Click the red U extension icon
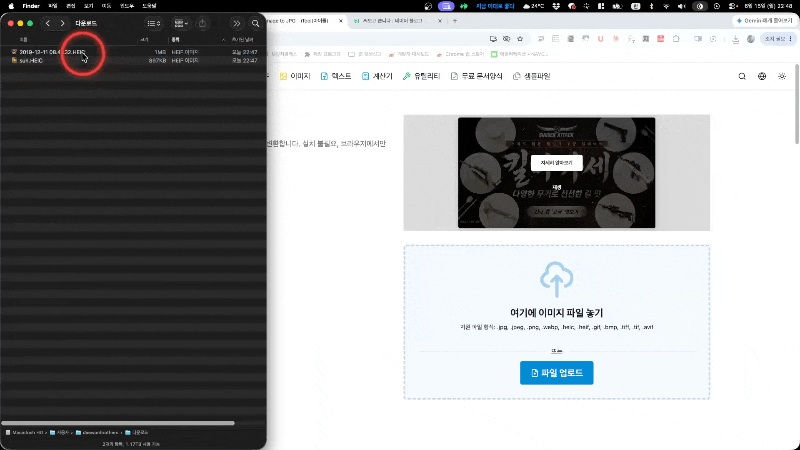This screenshot has width=800, height=450. (601, 39)
